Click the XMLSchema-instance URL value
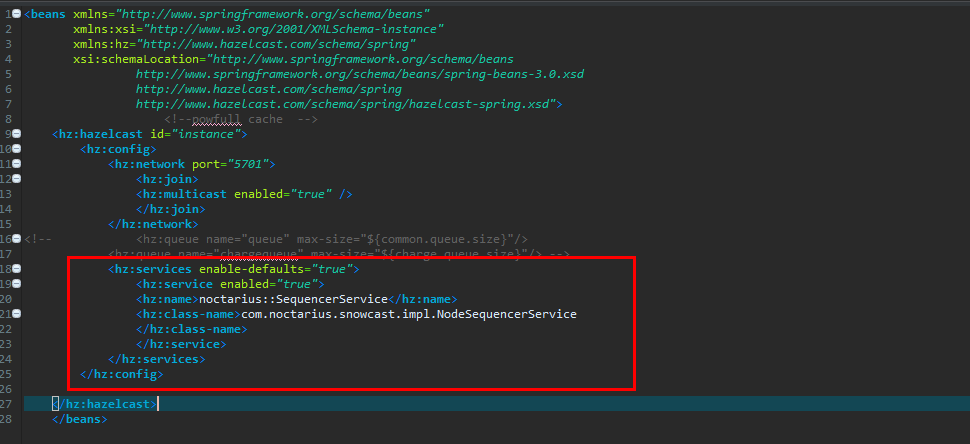This screenshot has width=970, height=444. 294,29
